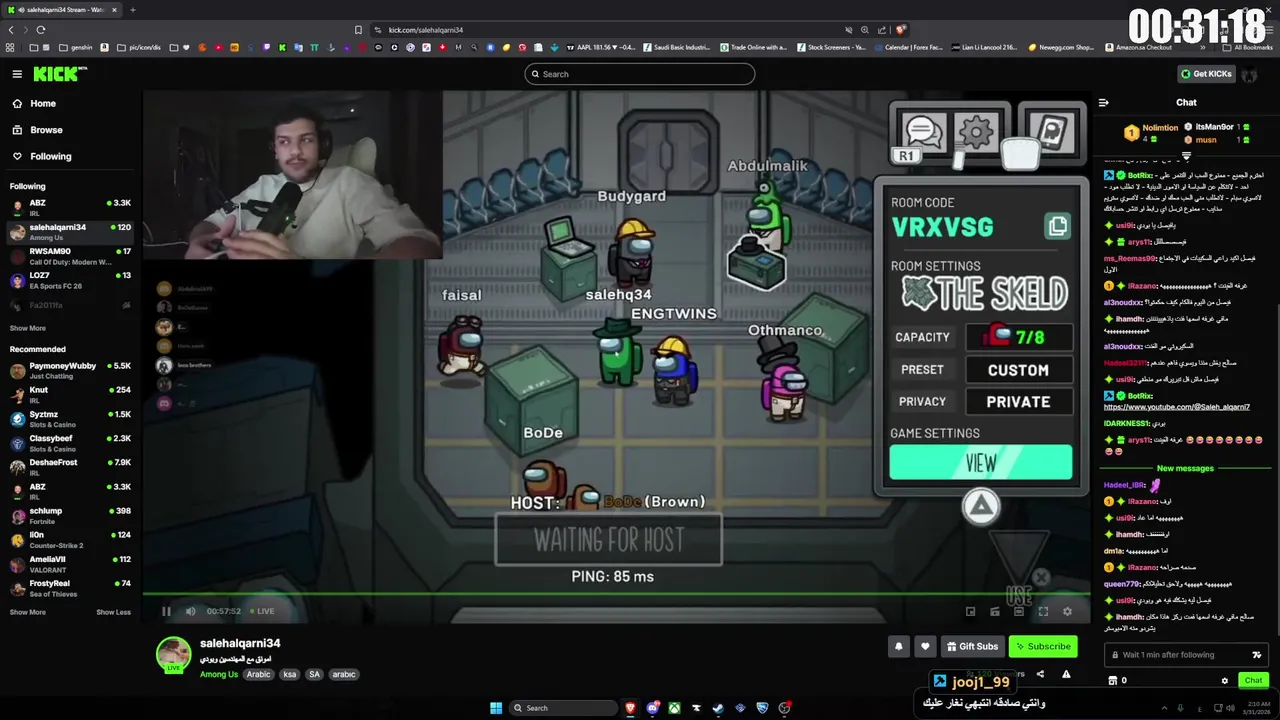Image resolution: width=1280 pixels, height=720 pixels.
Task: Expand Recommended list with Show More
Action: coord(27,612)
